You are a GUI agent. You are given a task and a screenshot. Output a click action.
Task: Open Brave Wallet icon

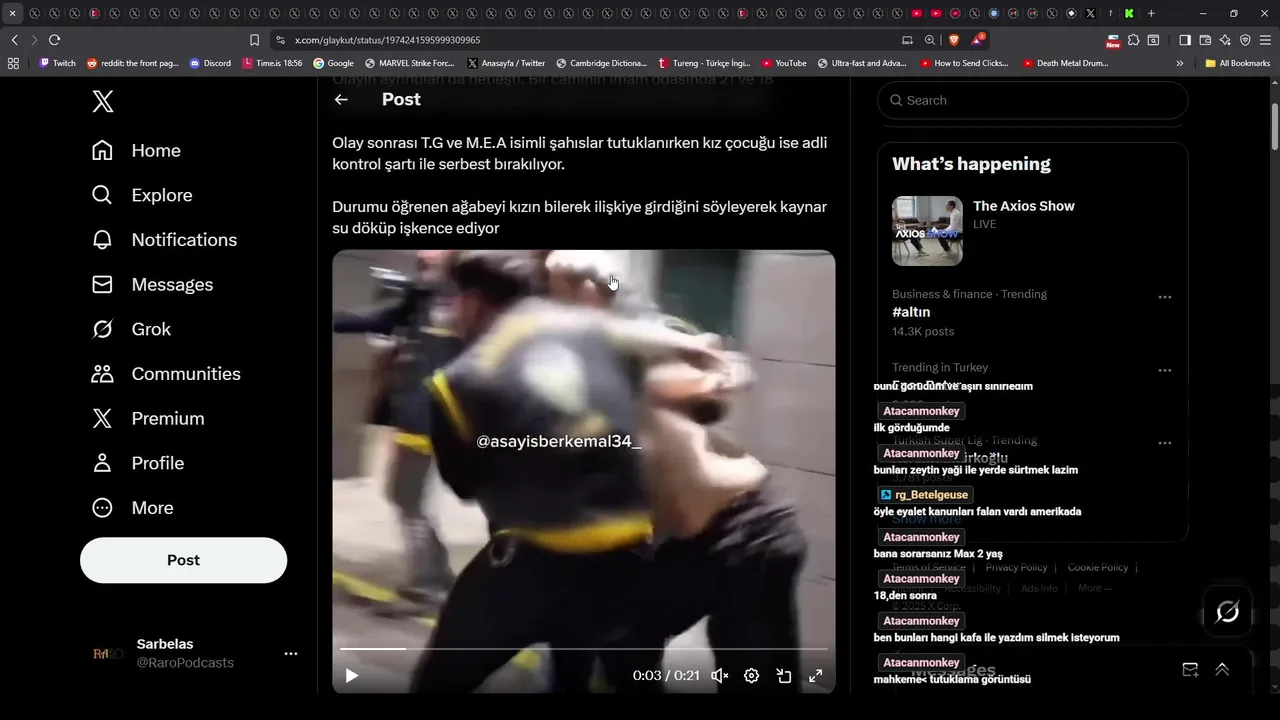1205,40
